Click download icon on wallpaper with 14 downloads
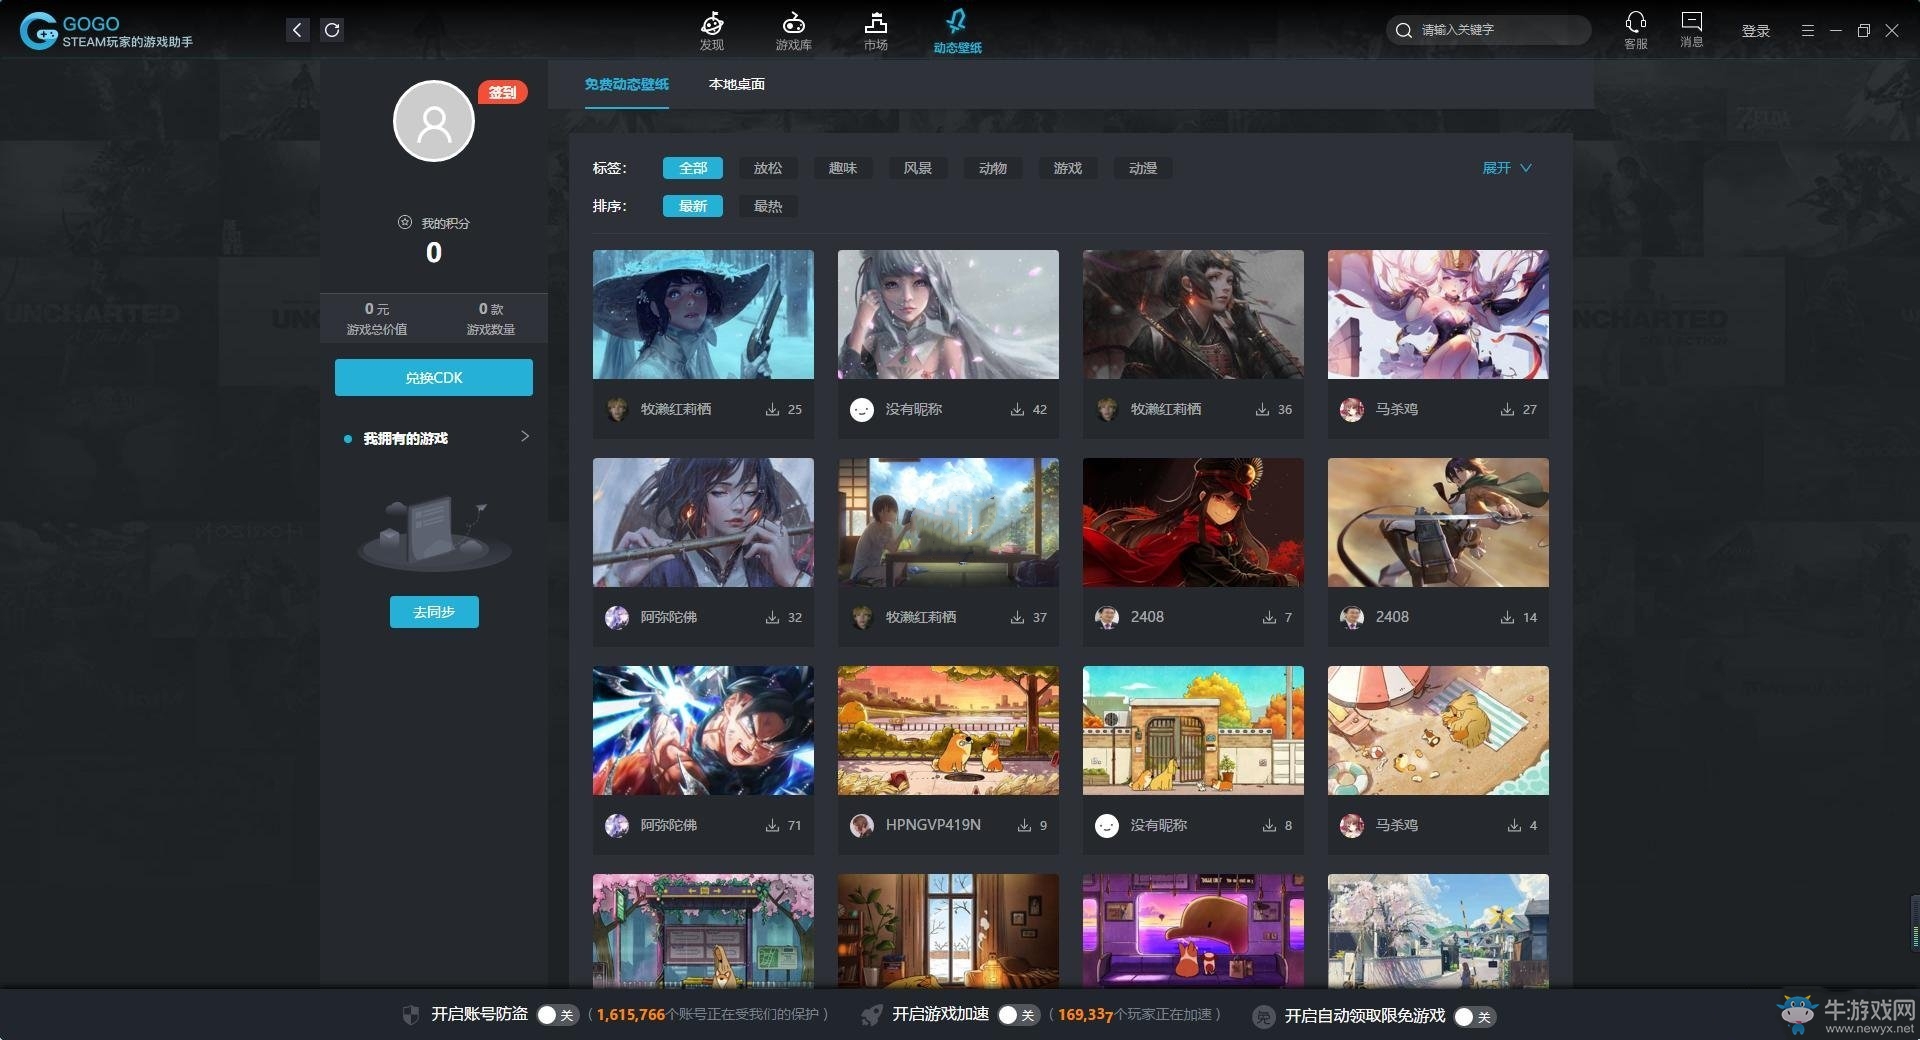The width and height of the screenshot is (1920, 1040). click(x=1507, y=617)
